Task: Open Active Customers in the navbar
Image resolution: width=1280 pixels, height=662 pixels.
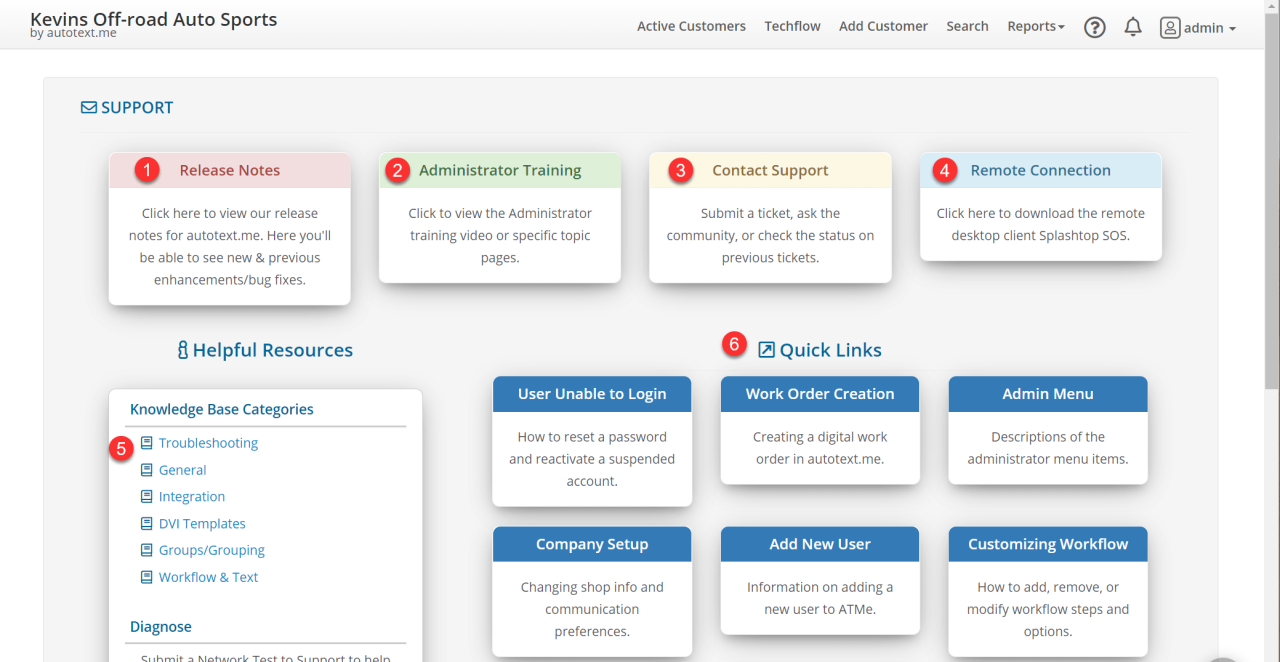Action: coord(691,27)
